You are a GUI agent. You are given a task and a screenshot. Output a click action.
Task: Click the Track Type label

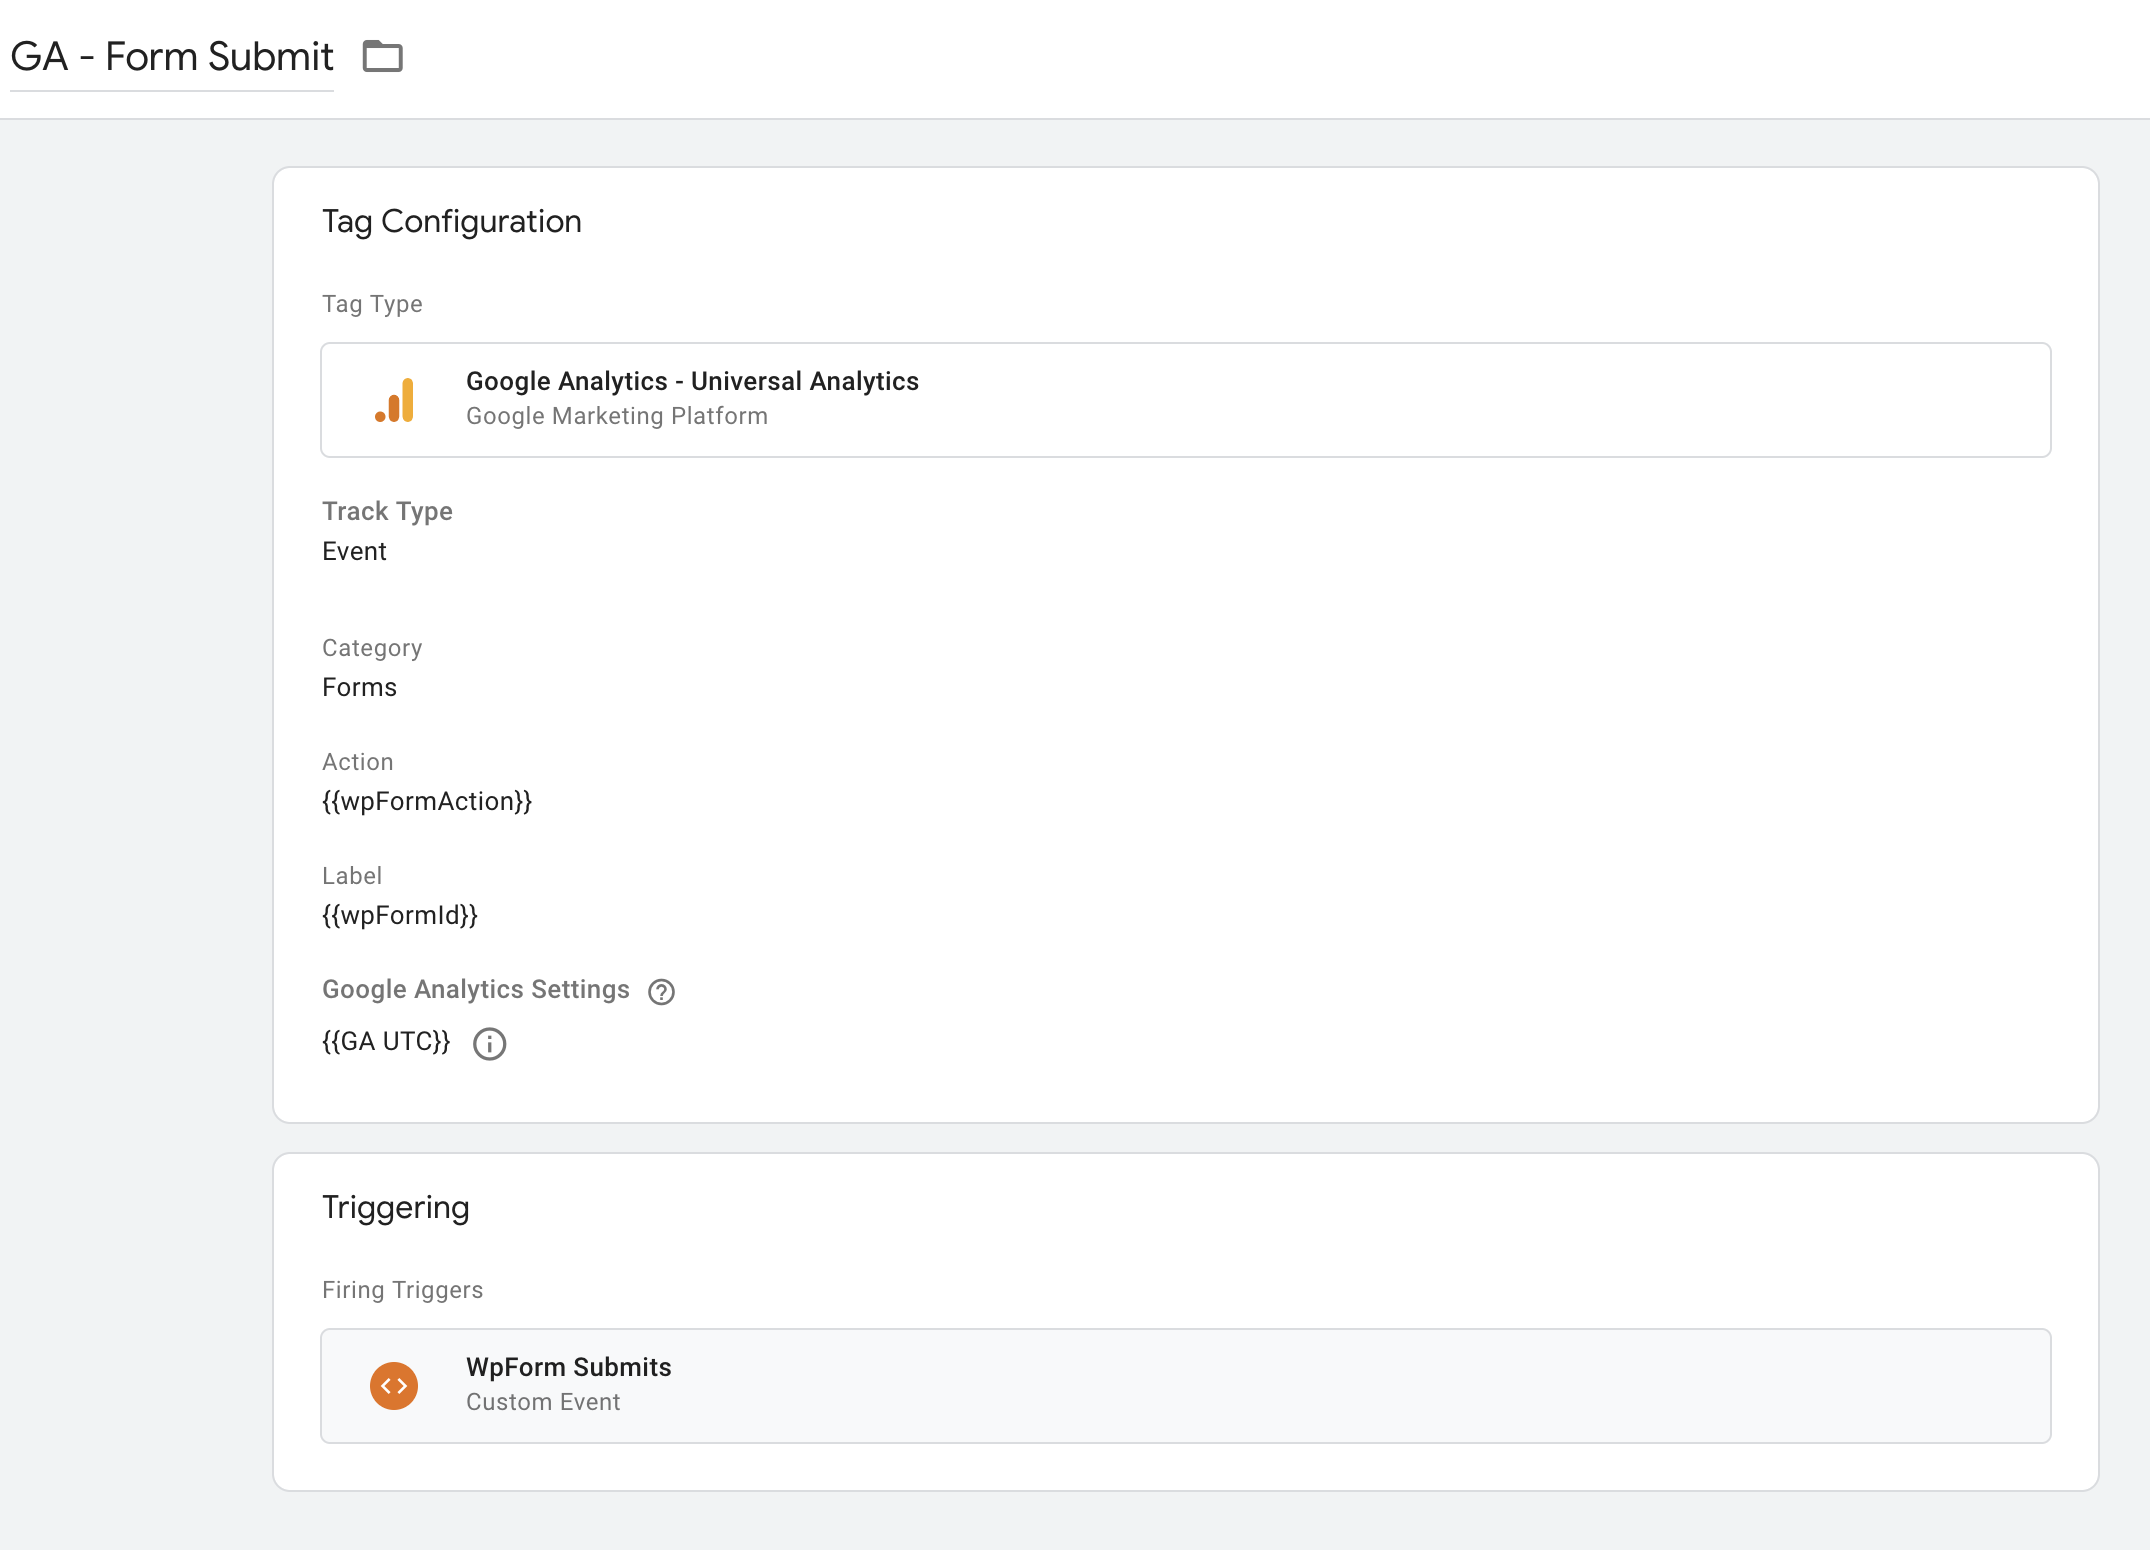[387, 511]
